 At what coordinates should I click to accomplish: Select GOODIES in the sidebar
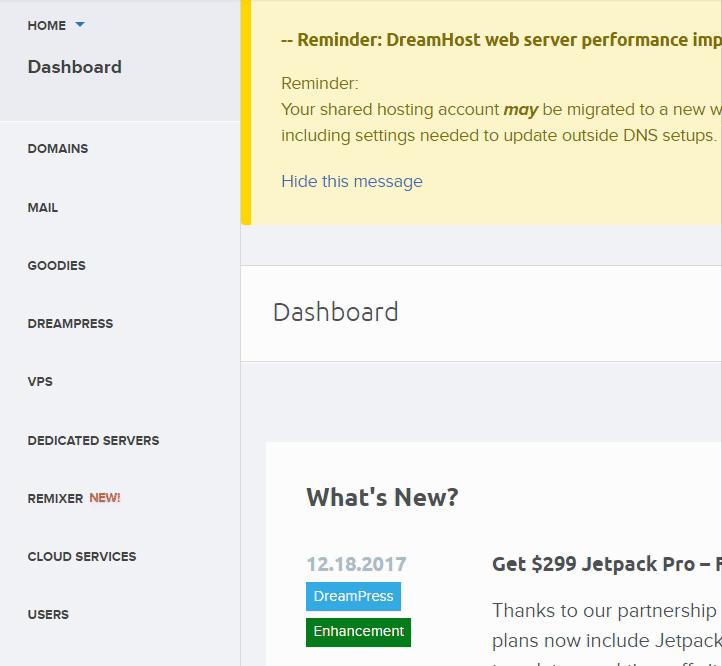click(57, 266)
